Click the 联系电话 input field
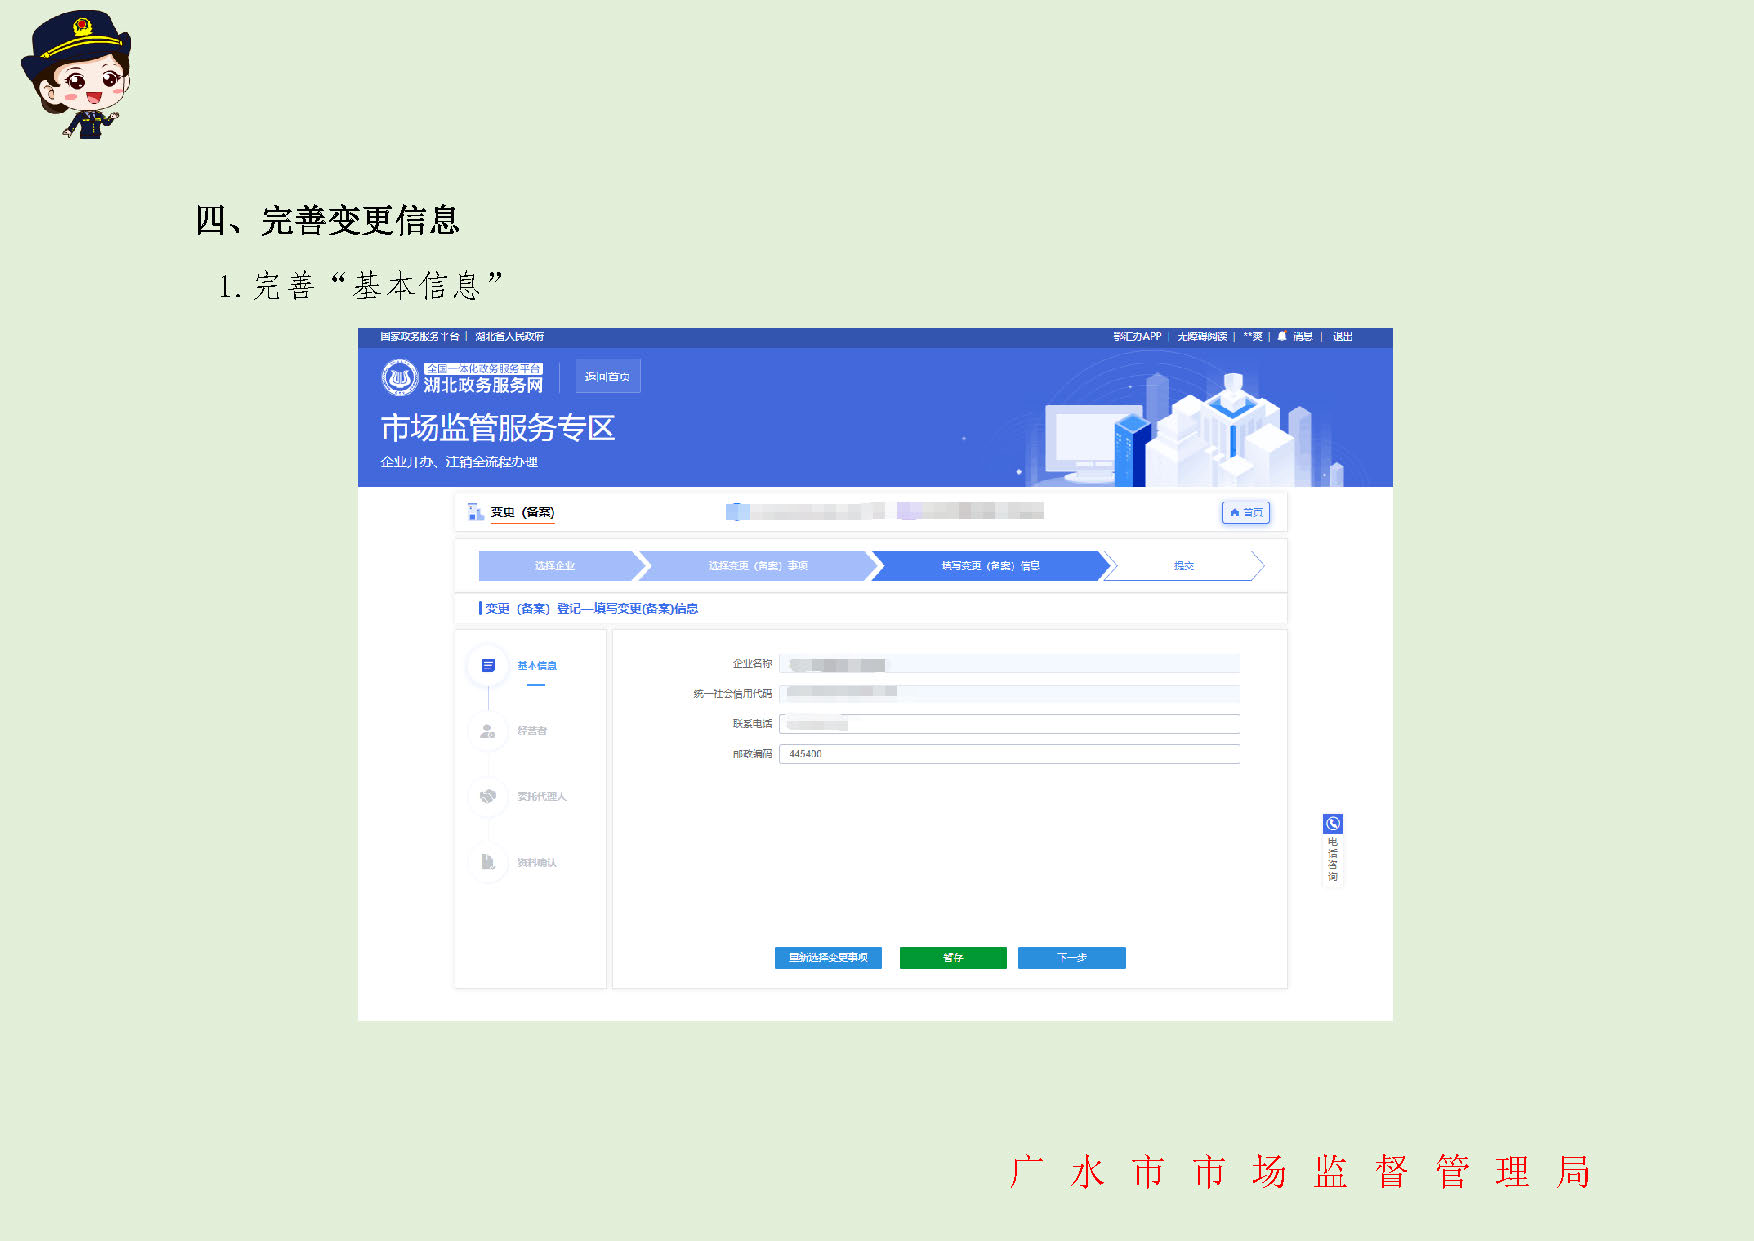1754x1241 pixels. point(1009,724)
